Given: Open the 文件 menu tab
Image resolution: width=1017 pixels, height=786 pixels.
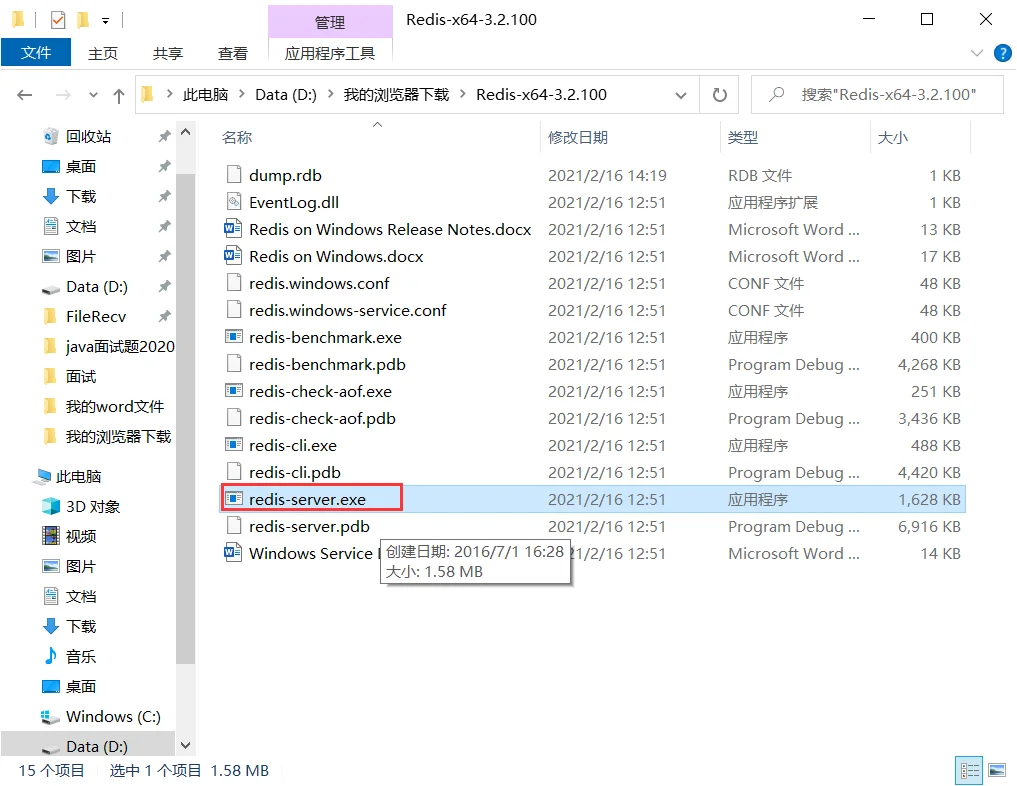Looking at the screenshot, I should [x=36, y=53].
